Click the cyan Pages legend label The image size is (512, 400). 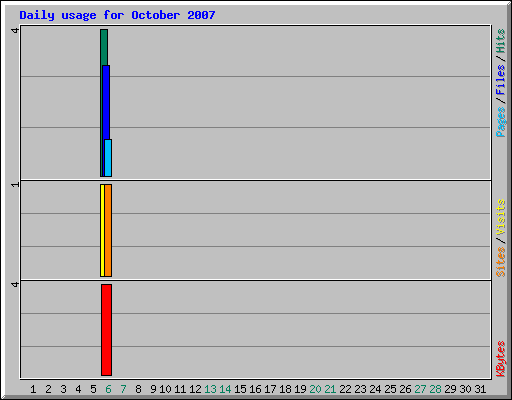tap(501, 122)
